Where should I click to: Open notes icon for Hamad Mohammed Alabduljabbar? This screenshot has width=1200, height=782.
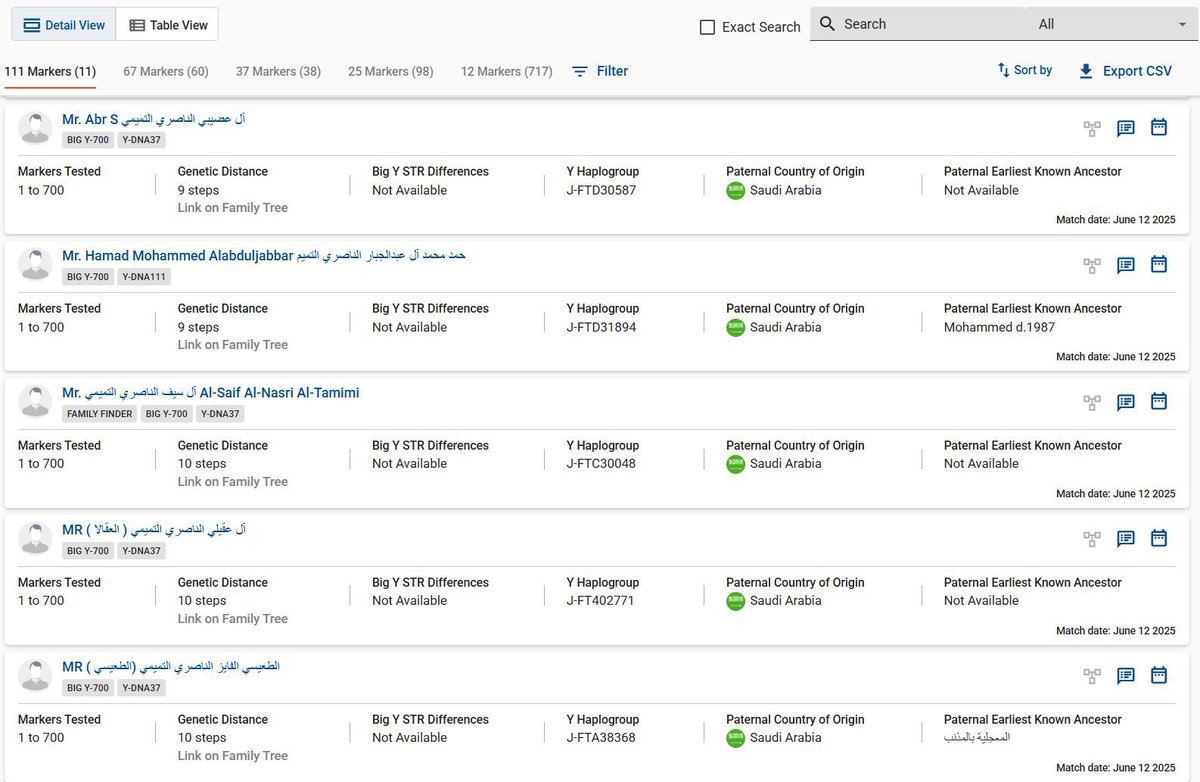1126,265
